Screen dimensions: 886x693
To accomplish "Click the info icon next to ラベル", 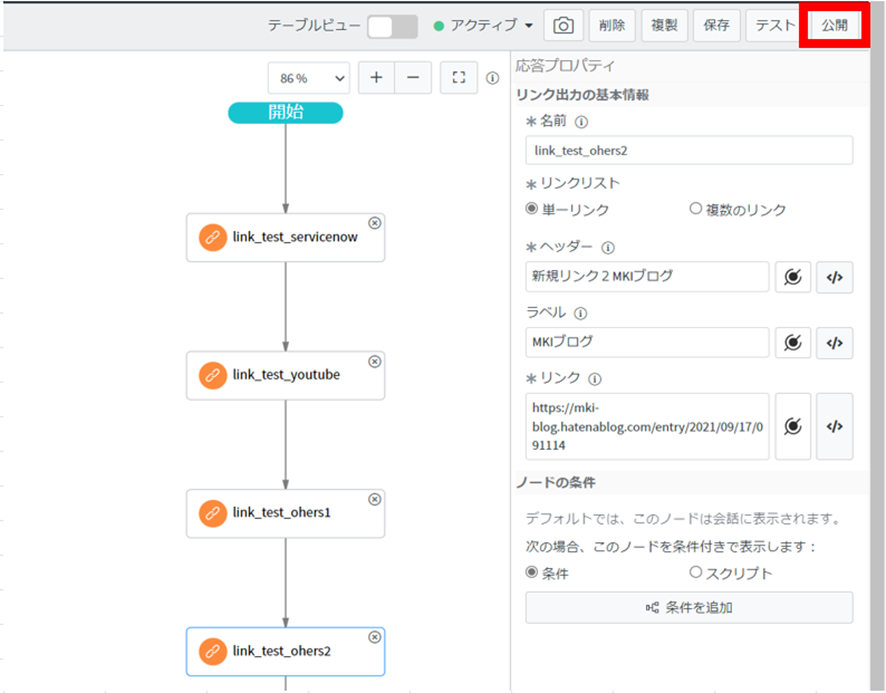I will [x=580, y=313].
